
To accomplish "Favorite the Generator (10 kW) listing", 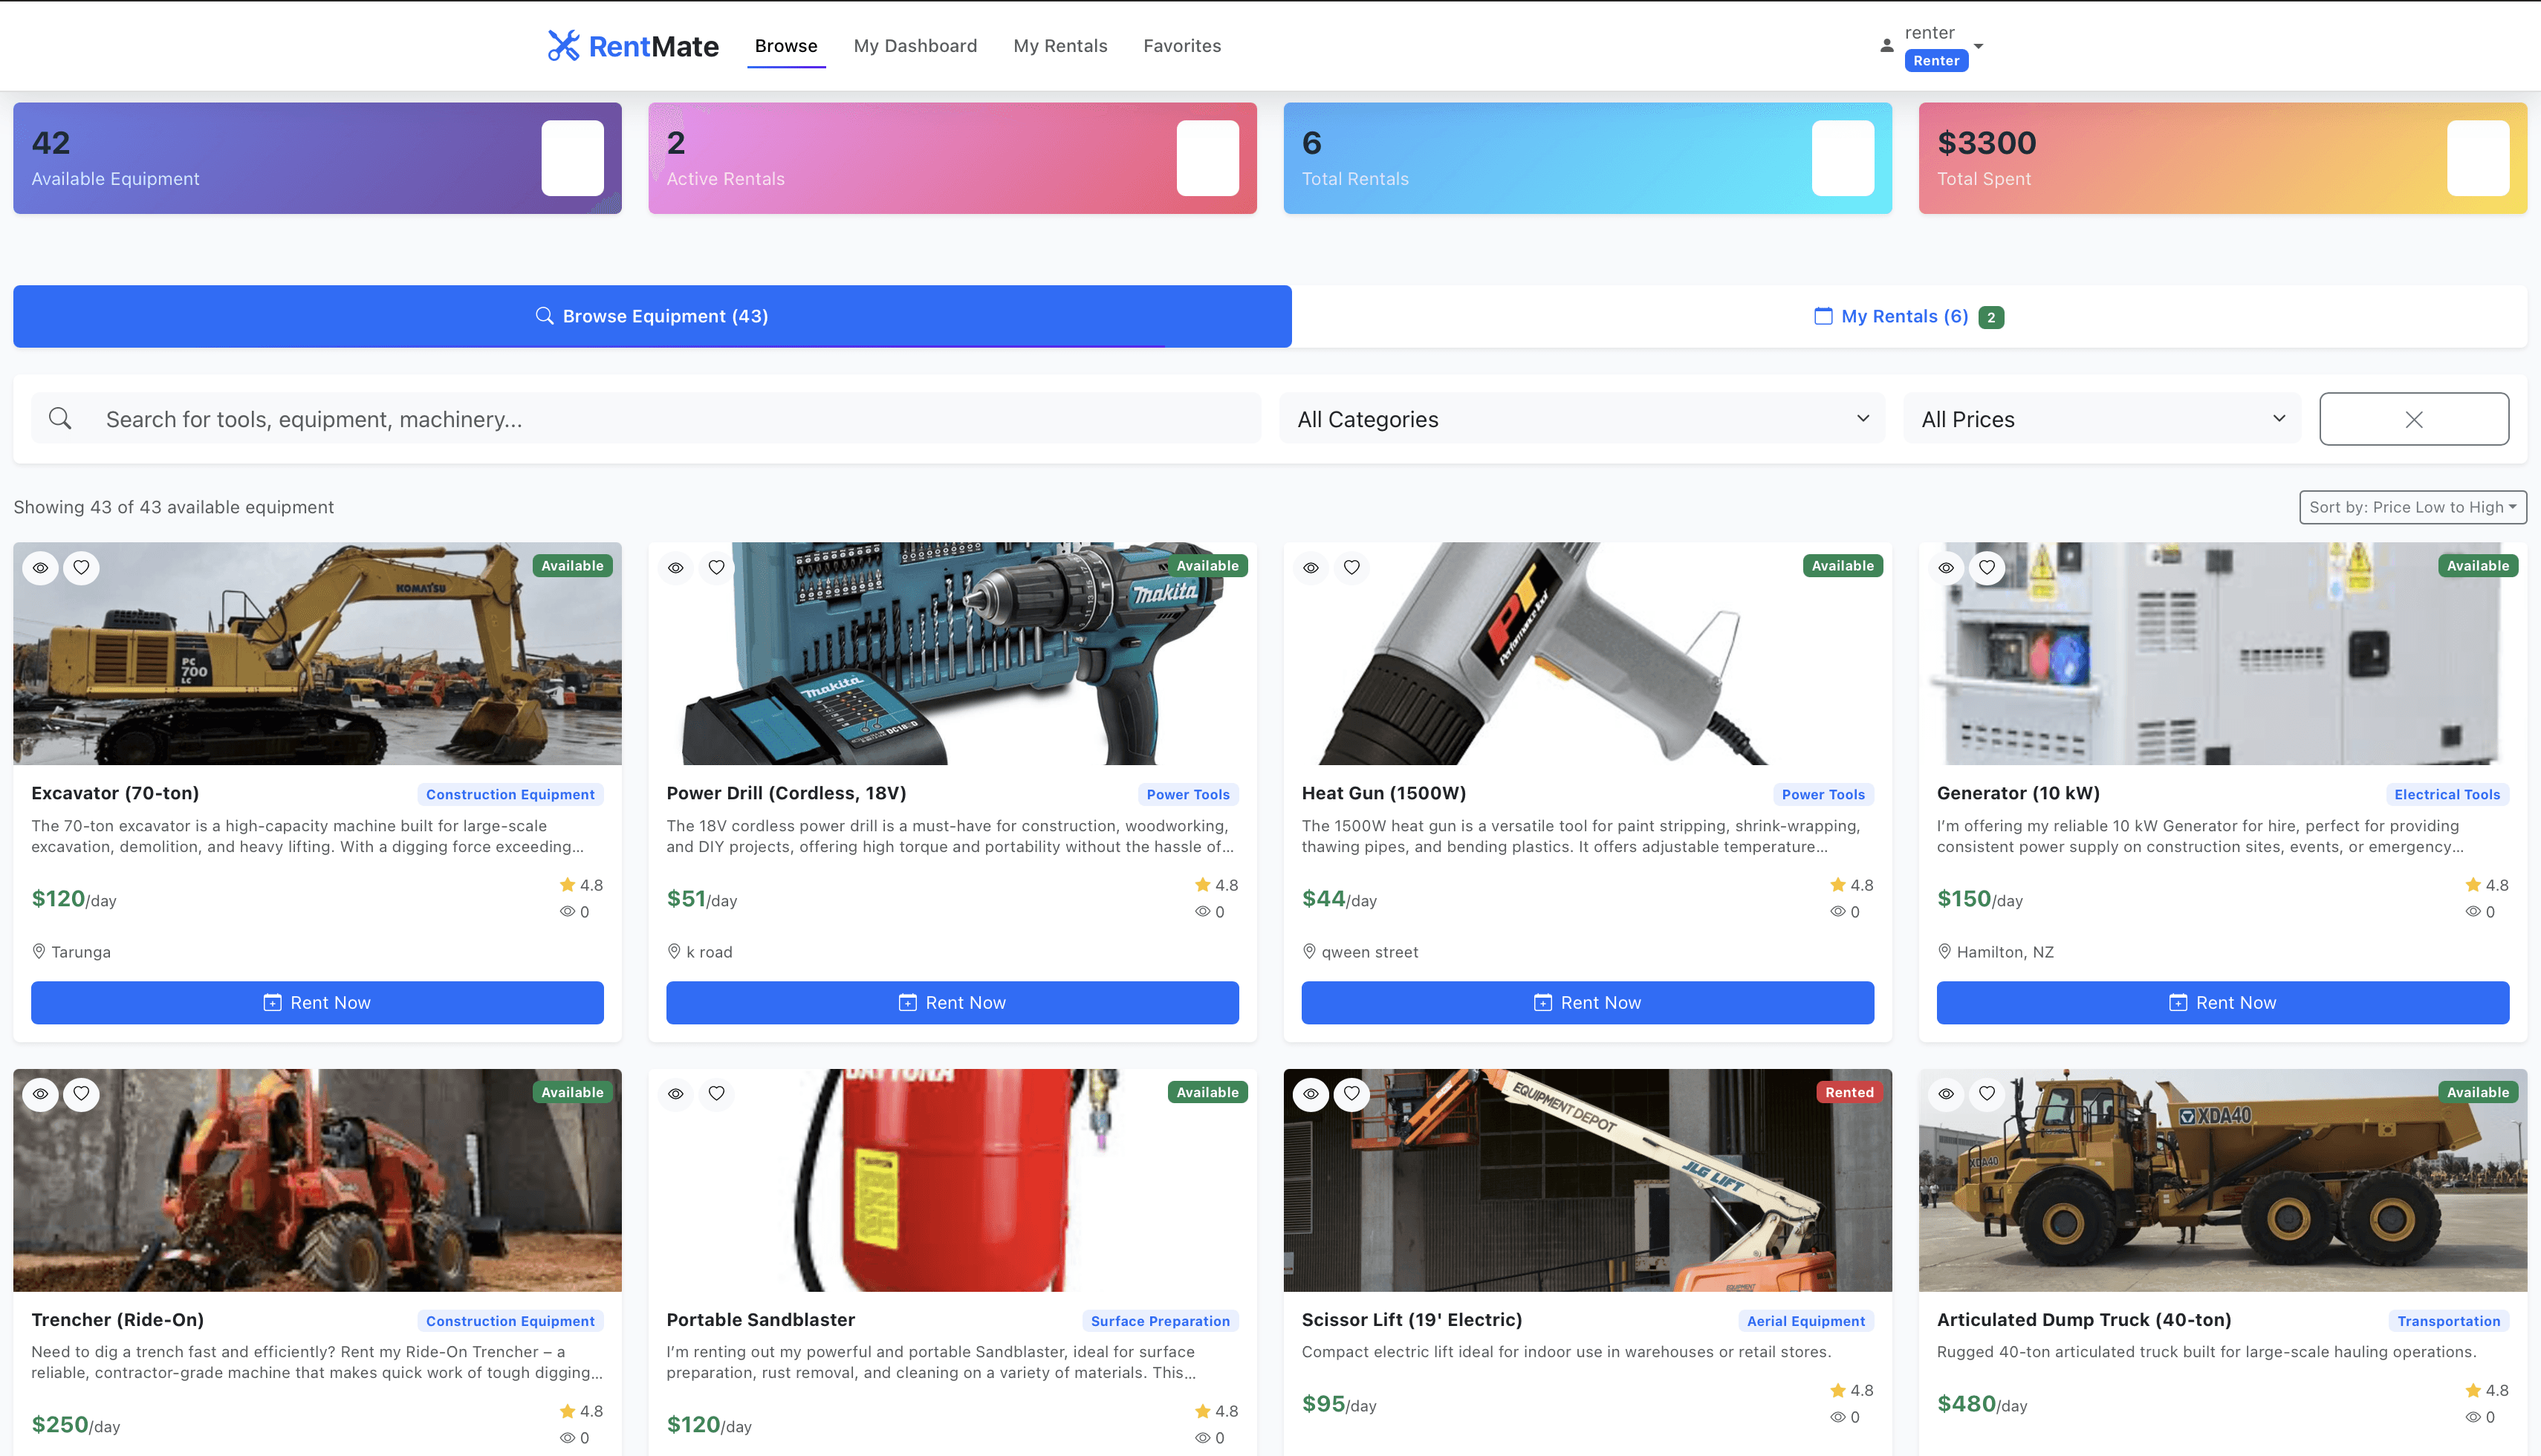I will click(x=1986, y=567).
